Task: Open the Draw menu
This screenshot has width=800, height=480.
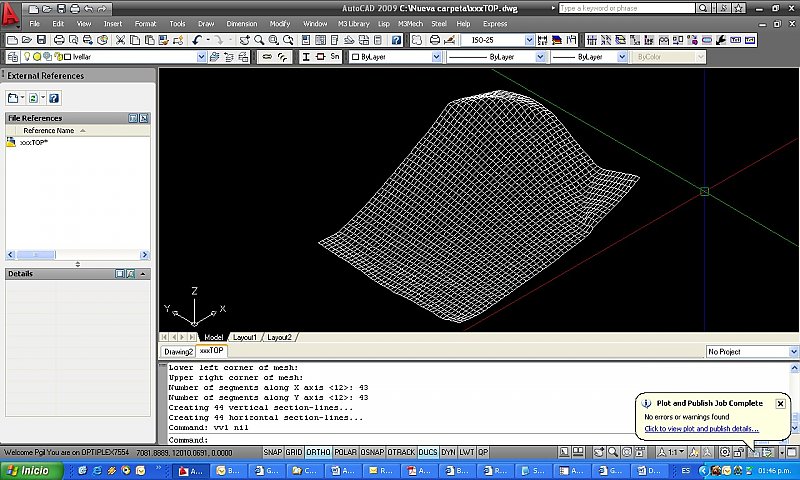Action: [x=206, y=23]
